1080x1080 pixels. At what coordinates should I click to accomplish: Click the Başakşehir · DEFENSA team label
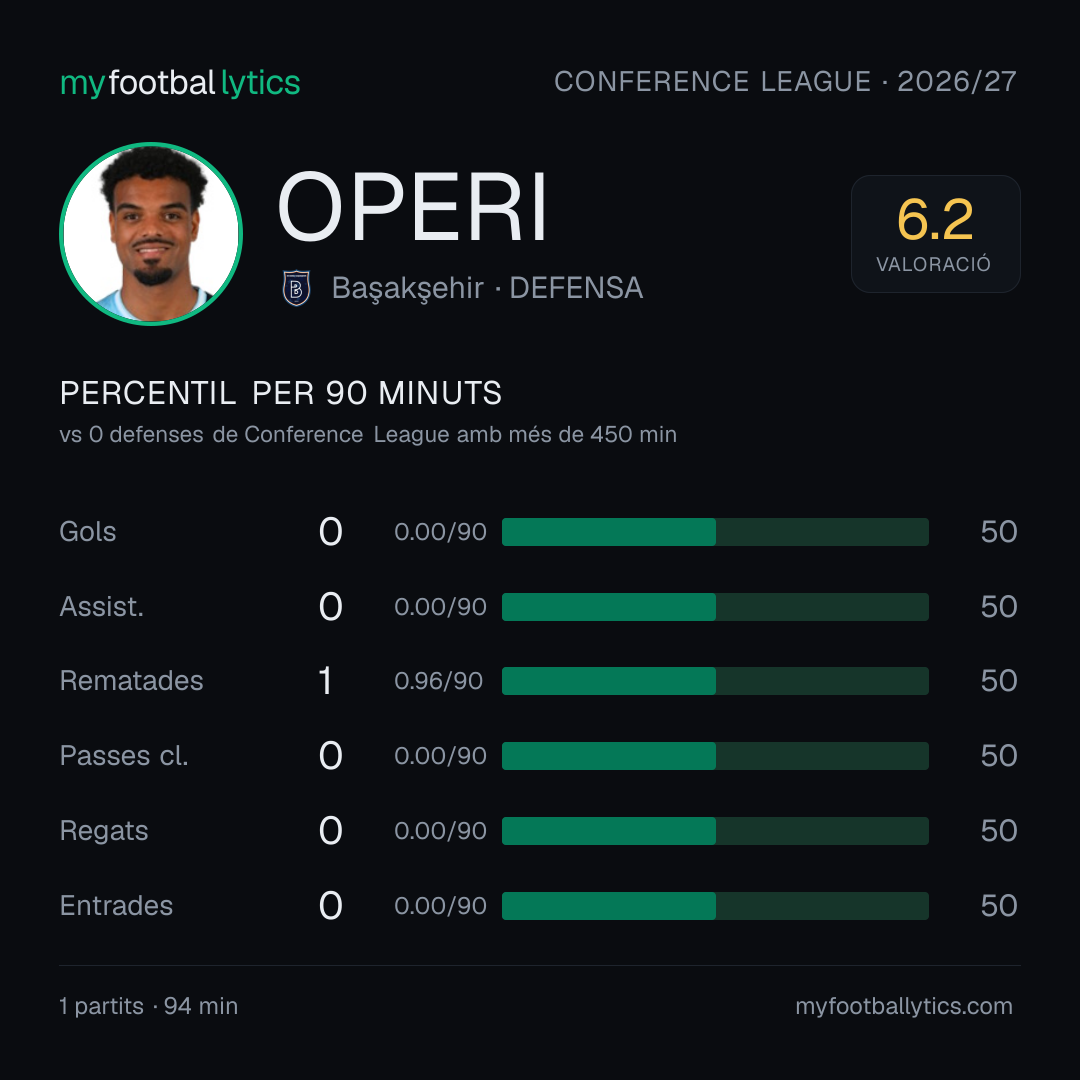point(487,288)
